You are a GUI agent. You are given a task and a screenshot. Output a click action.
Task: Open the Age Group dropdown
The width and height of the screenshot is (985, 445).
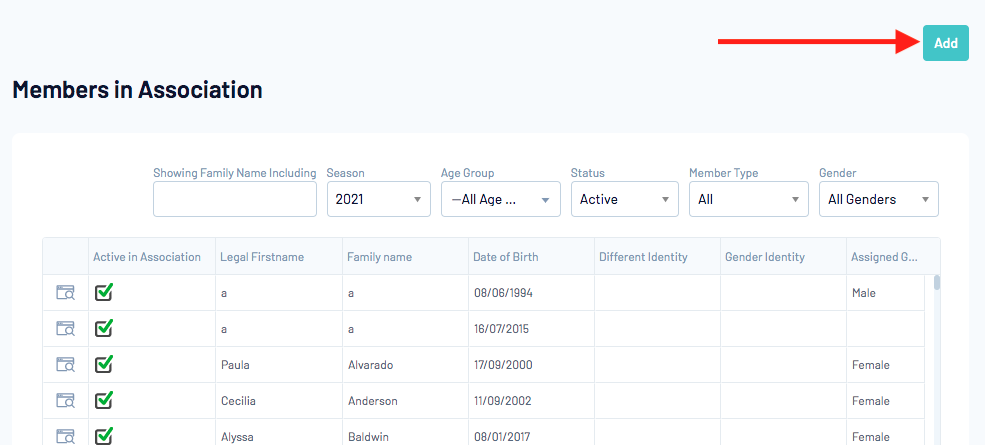pos(501,199)
